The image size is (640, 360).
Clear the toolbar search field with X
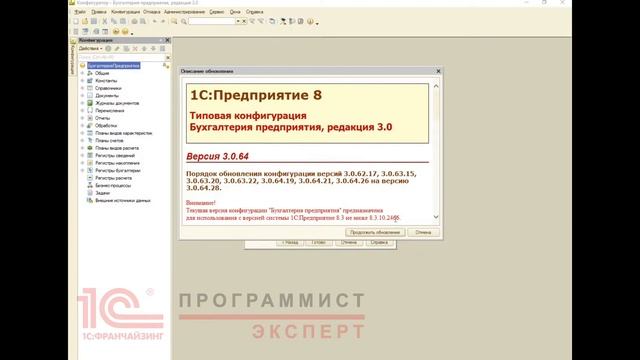point(244,21)
